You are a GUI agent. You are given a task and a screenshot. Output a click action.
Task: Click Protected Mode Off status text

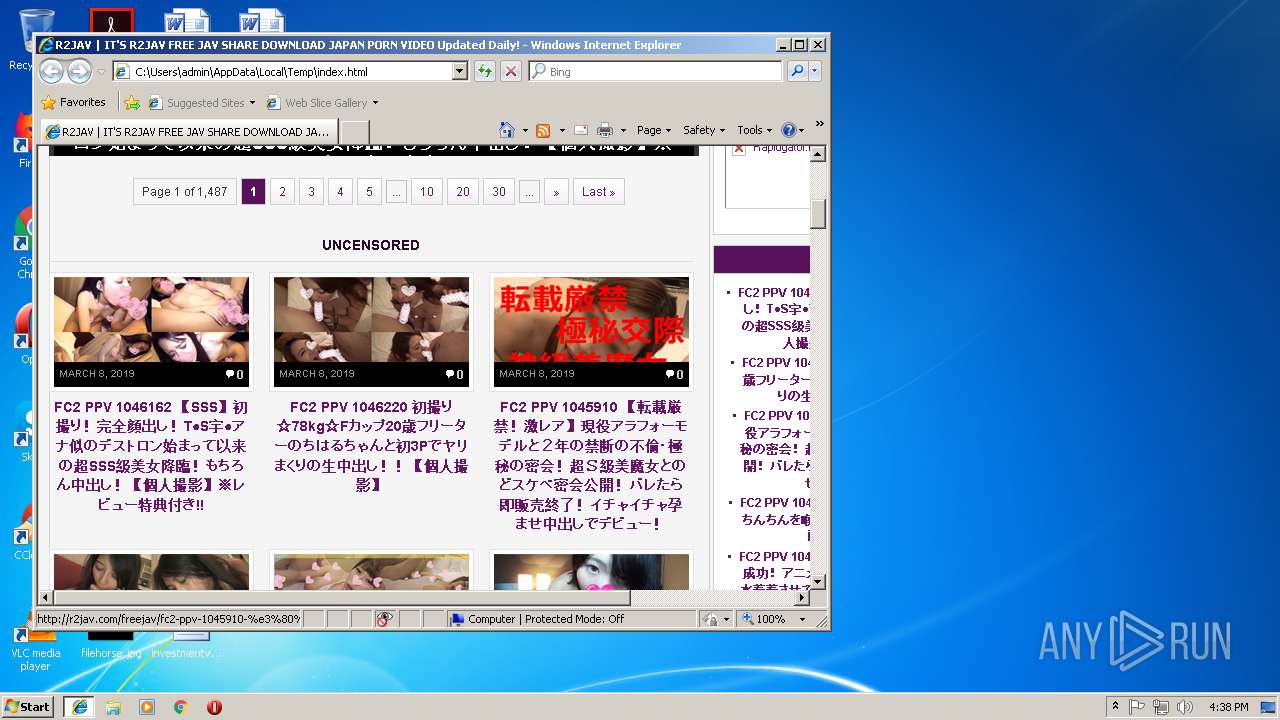click(x=574, y=619)
